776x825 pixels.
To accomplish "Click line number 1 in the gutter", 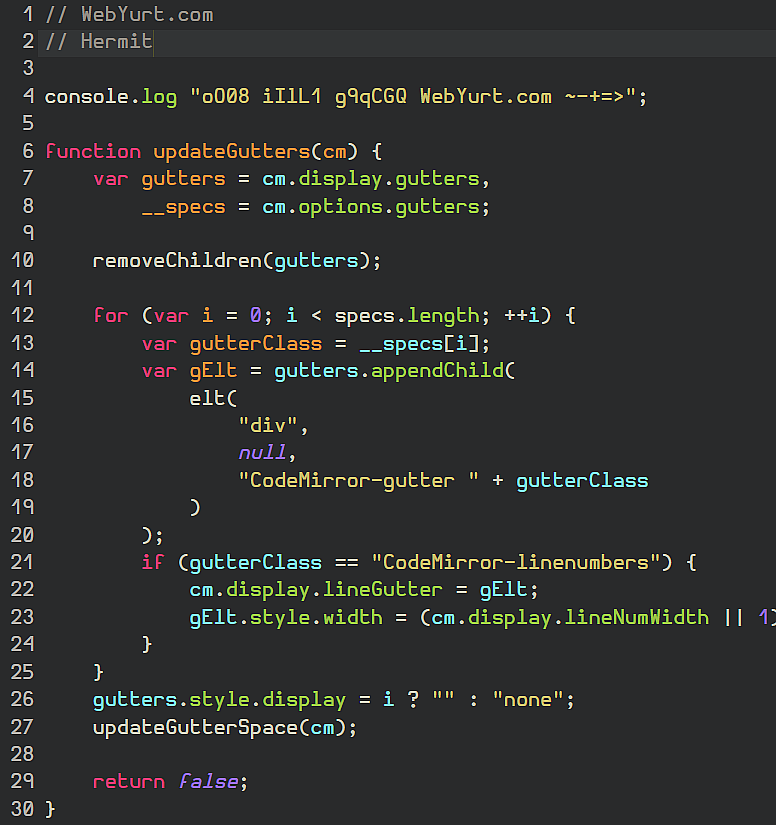I will coord(28,14).
